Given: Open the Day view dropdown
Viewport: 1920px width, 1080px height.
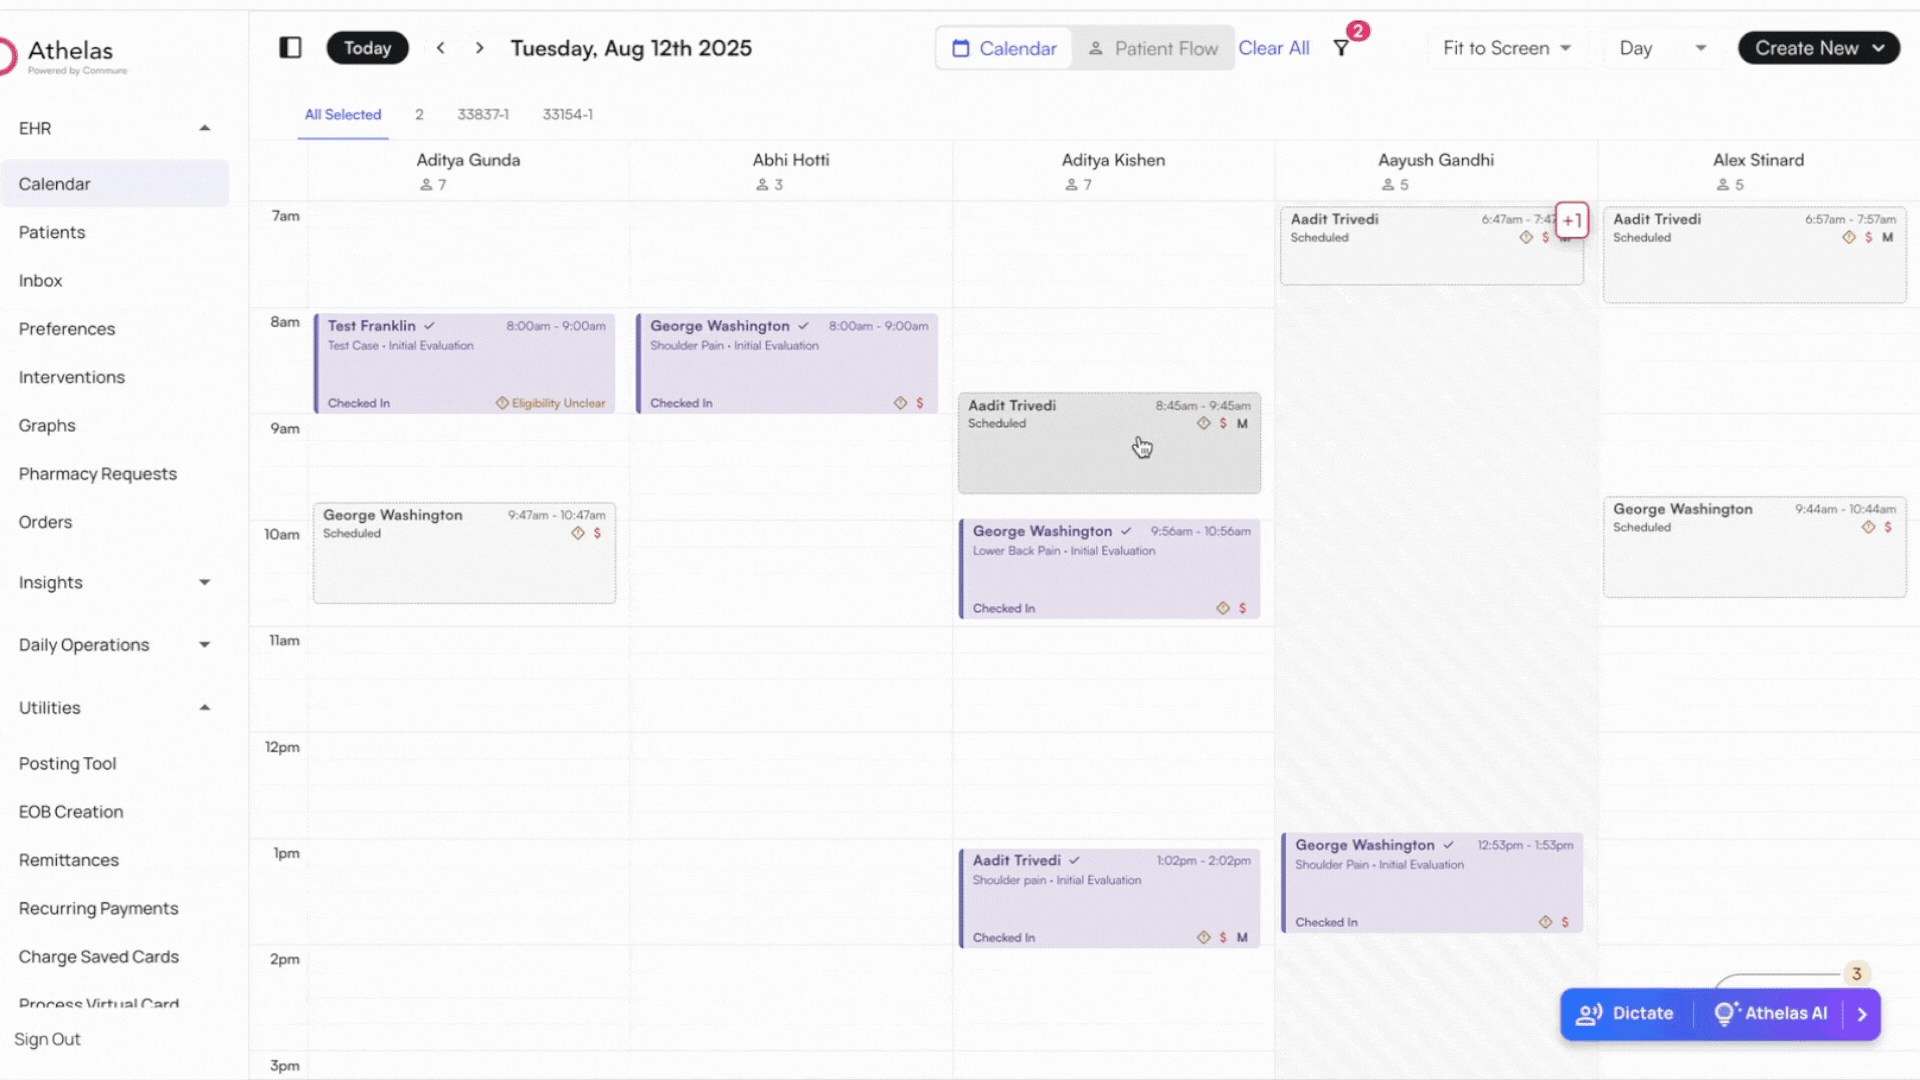Looking at the screenshot, I should 1662,48.
